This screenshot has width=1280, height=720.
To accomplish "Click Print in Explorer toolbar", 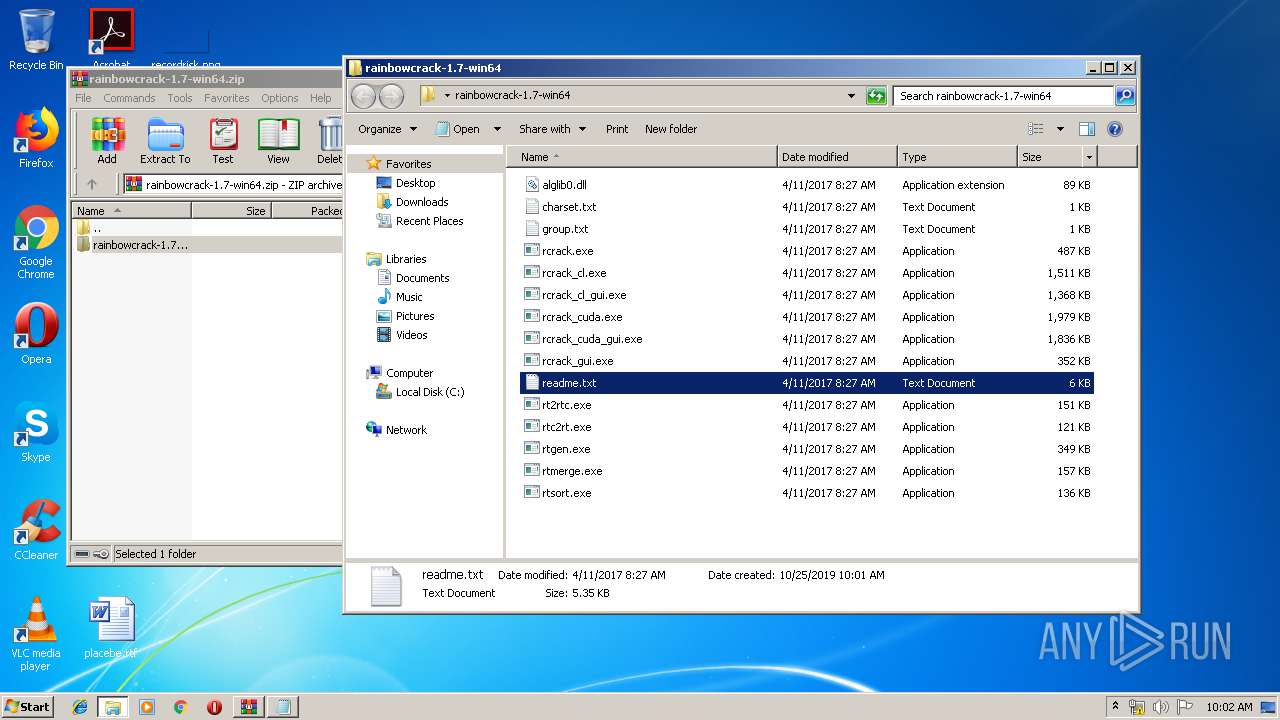I will (x=617, y=129).
